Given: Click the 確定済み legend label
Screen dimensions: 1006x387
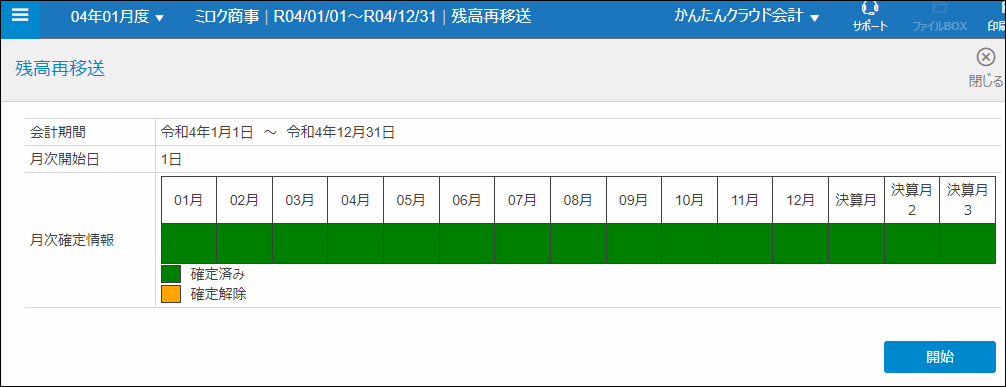Looking at the screenshot, I should 219,275.
